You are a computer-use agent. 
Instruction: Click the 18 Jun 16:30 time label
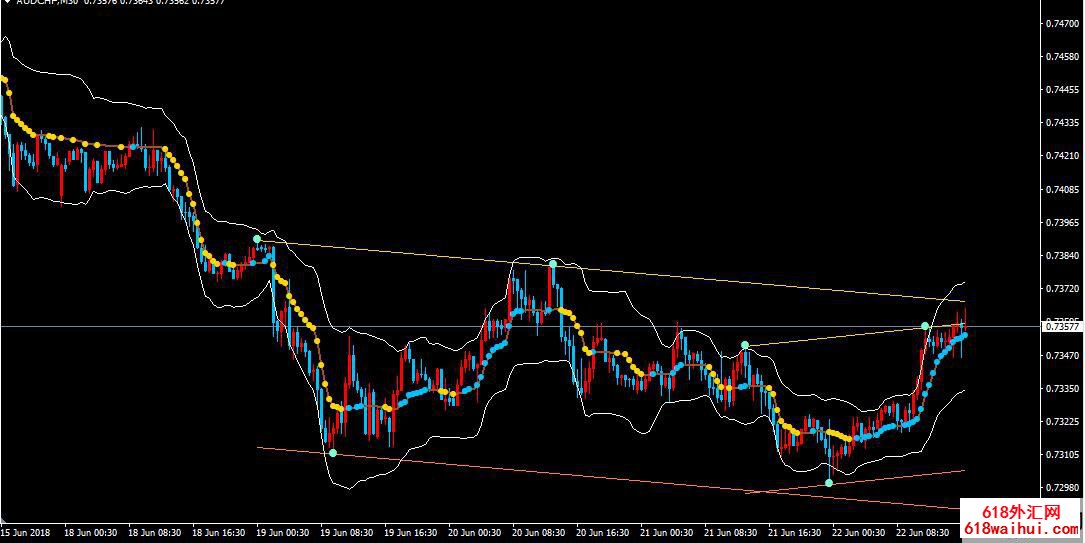219,533
